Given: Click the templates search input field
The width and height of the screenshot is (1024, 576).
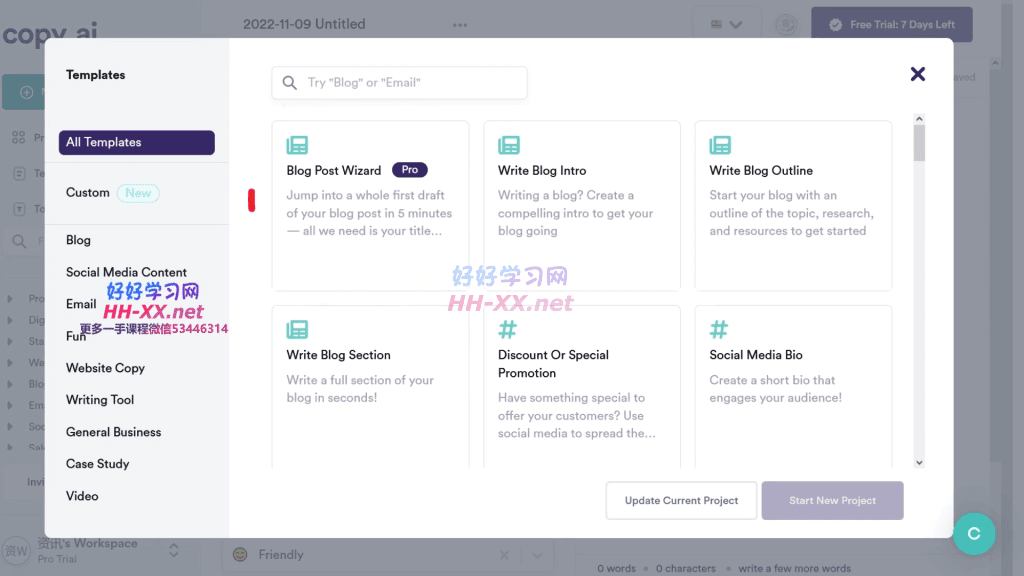Looking at the screenshot, I should 400,83.
